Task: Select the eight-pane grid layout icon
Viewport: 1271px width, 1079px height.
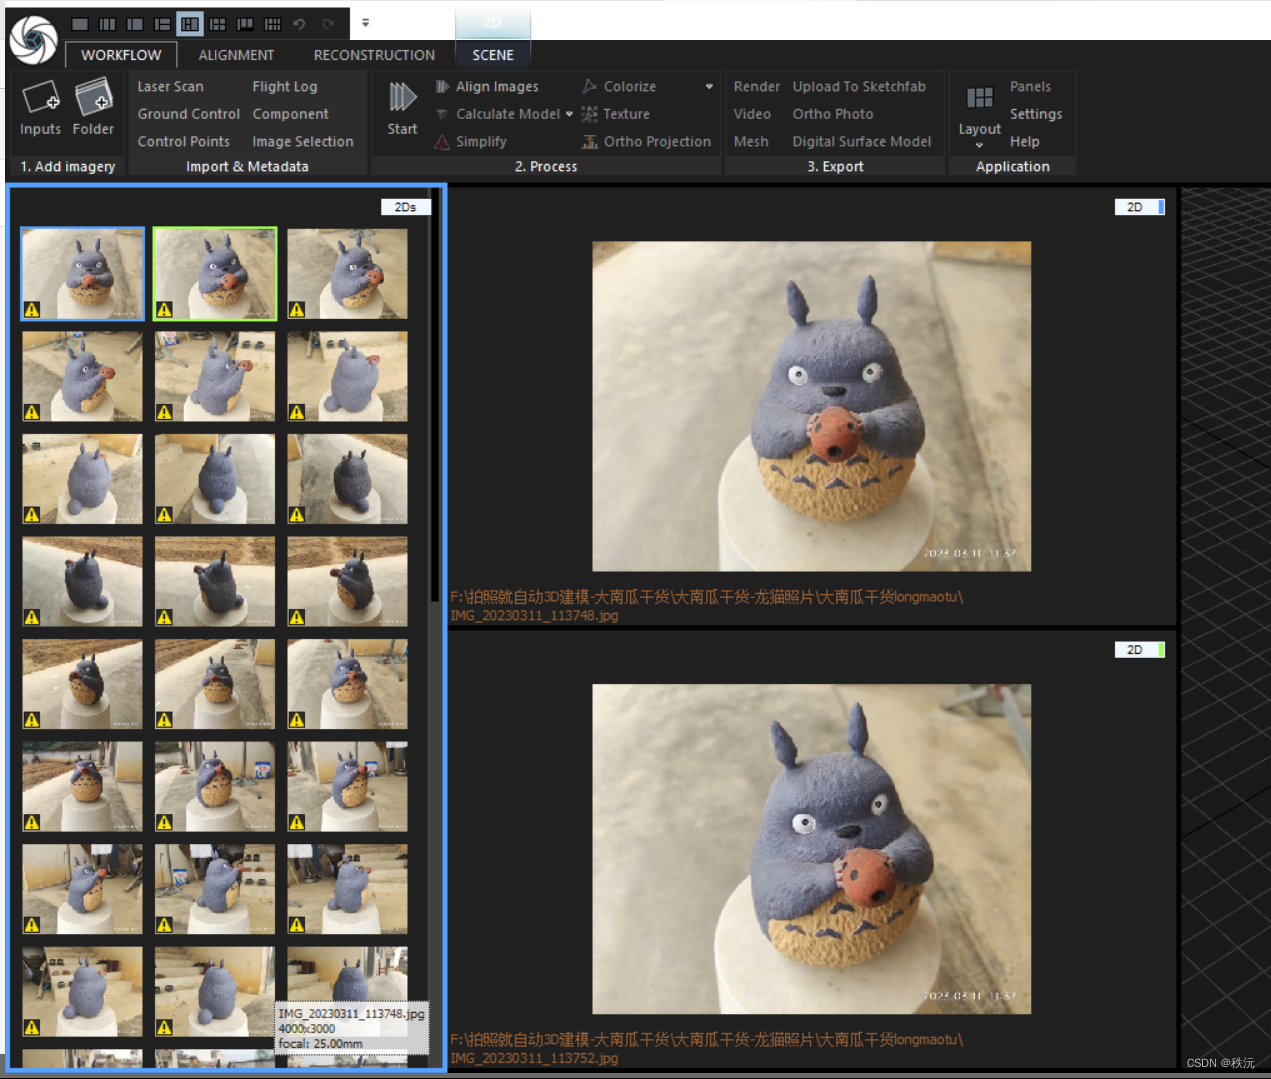Action: (272, 24)
